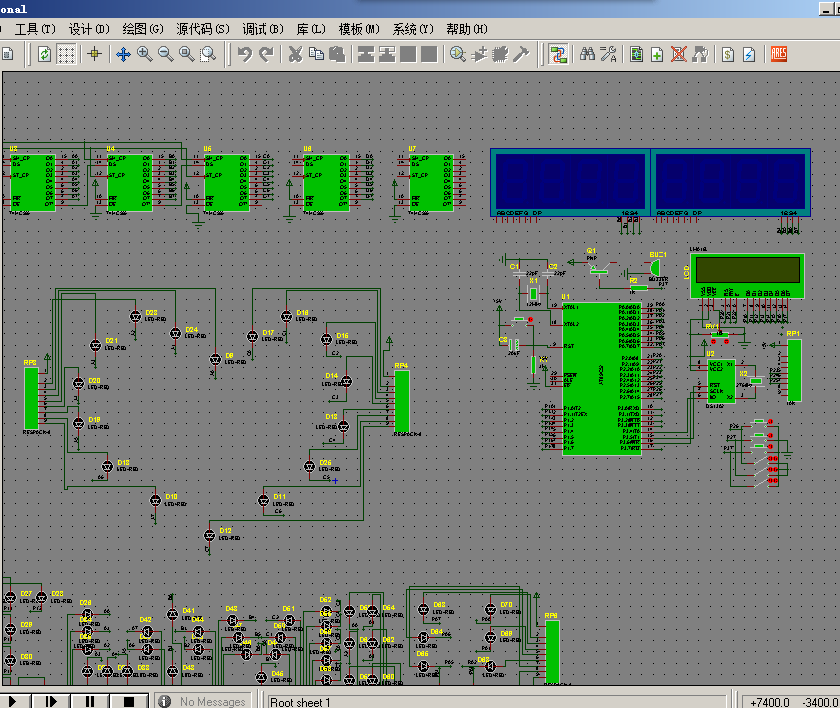
Task: Open the 设计(D) menu
Action: coord(89,29)
